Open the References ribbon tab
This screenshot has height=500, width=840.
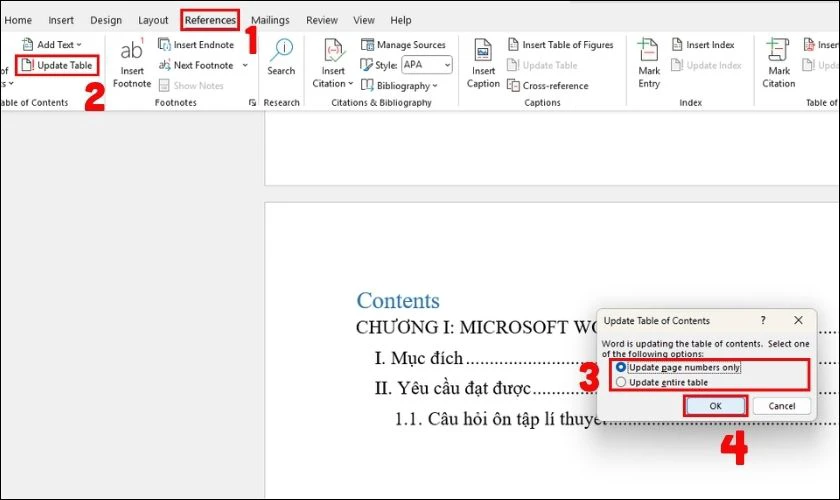211,20
